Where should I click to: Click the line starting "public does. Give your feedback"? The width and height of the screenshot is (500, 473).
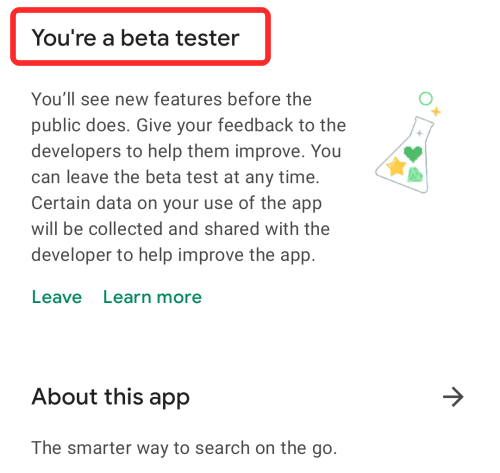tap(189, 126)
